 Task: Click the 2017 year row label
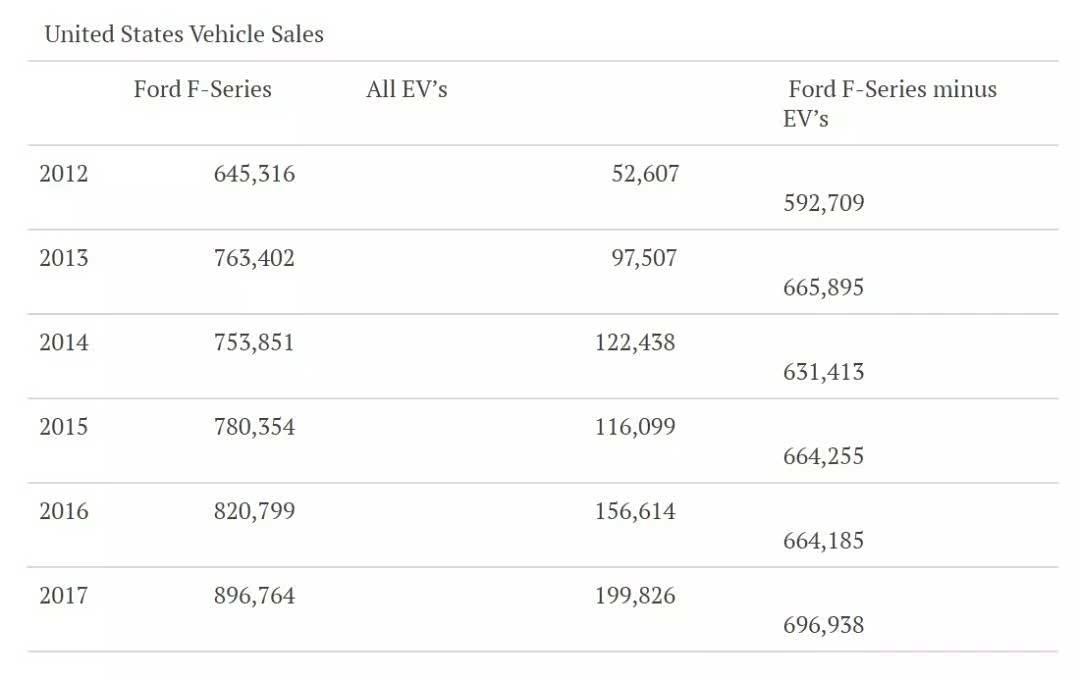(64, 596)
